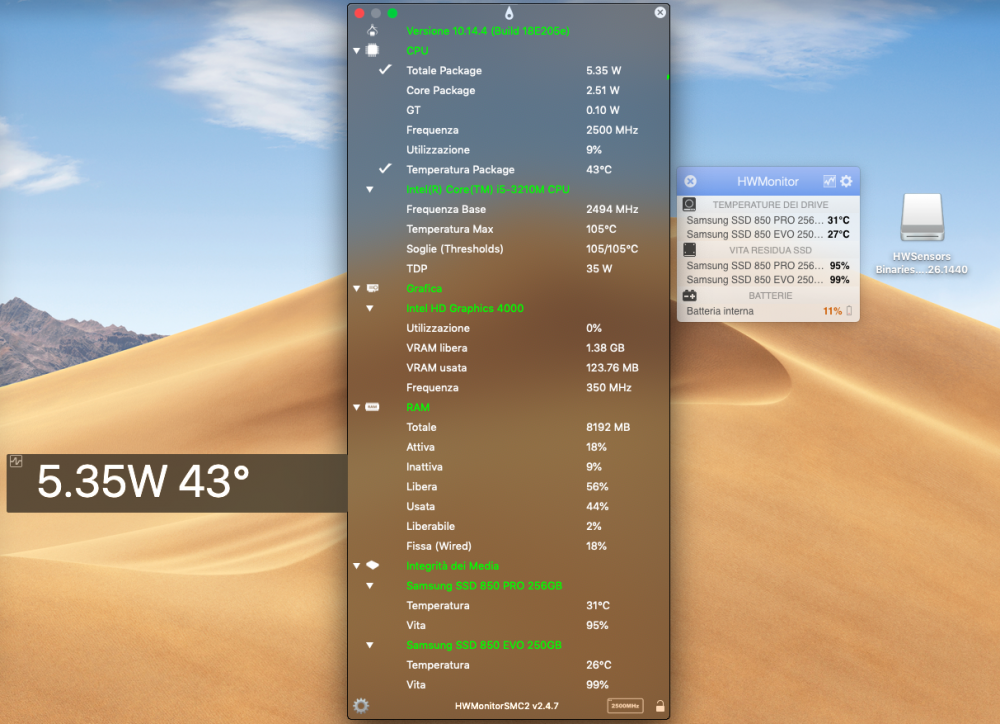Viewport: 1000px width, 724px height.
Task: Select the TDP 35 W row
Action: tap(508, 269)
